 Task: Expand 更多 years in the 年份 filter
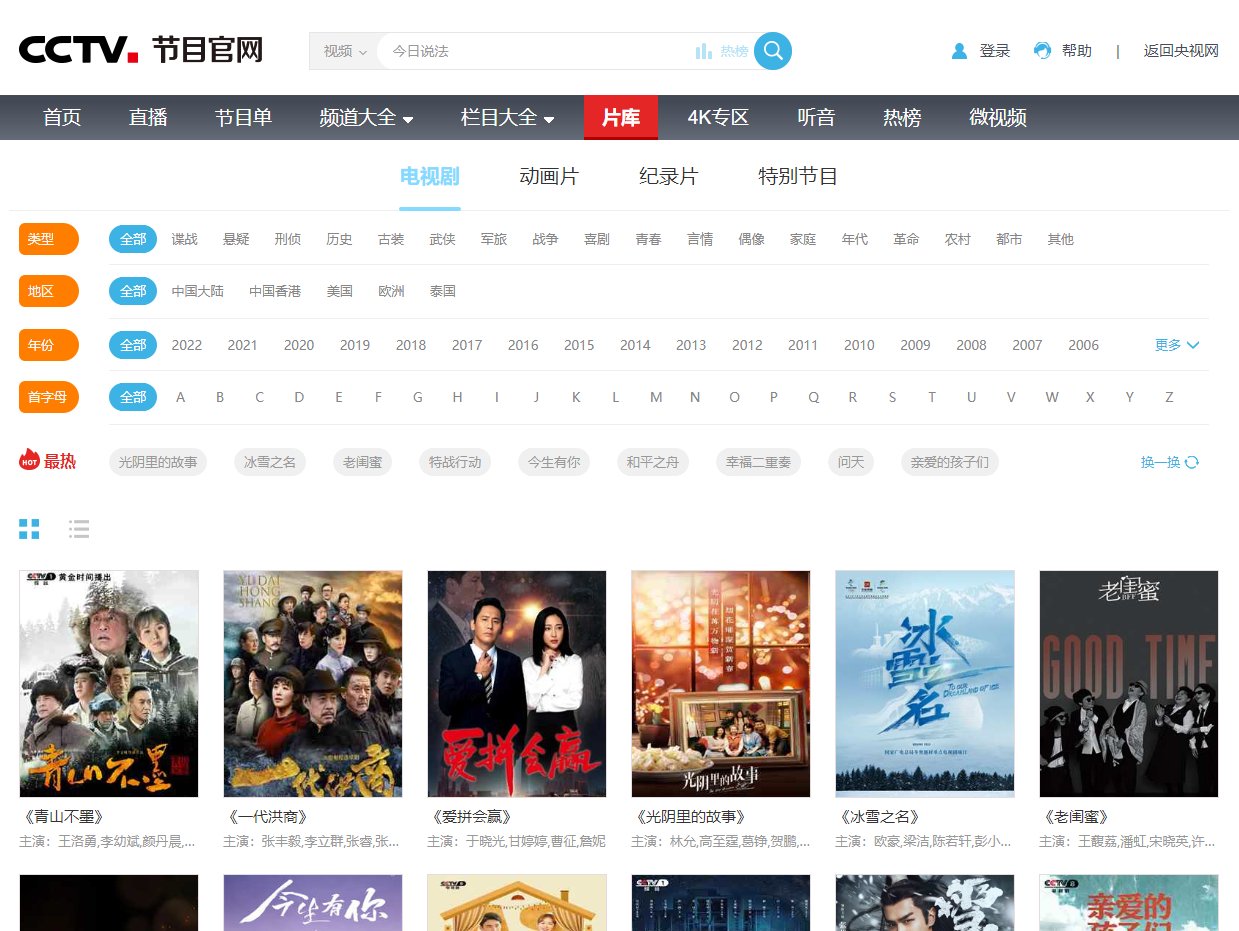tap(1177, 345)
